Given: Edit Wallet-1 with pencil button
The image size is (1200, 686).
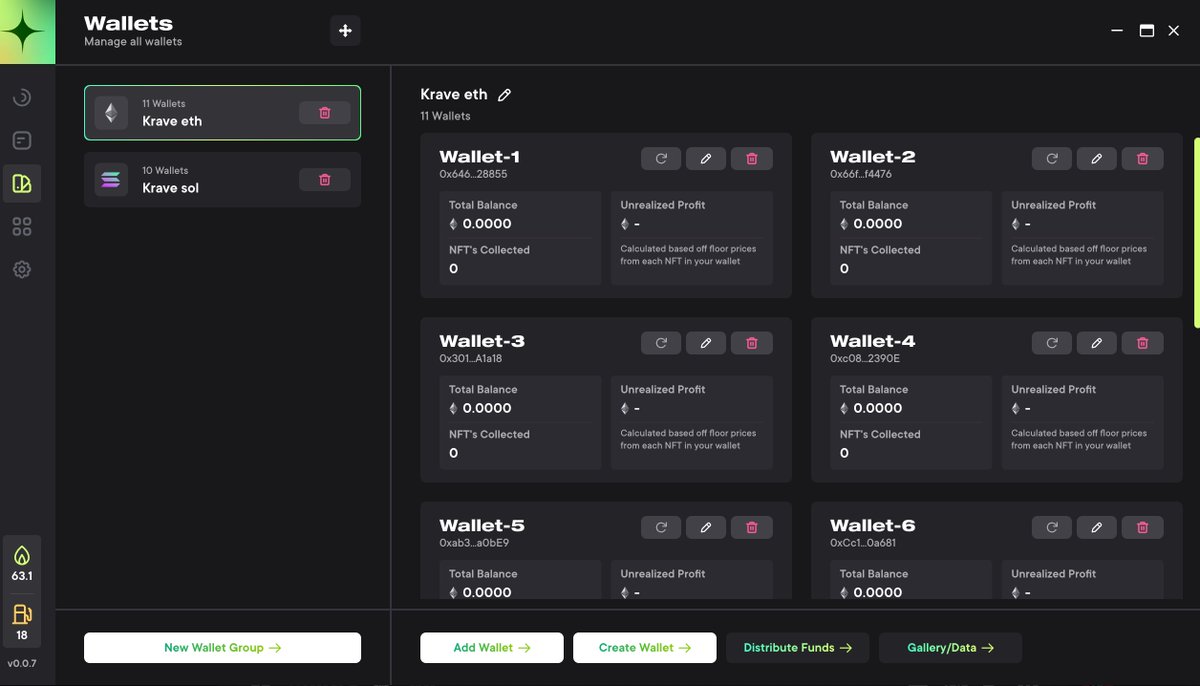Looking at the screenshot, I should [x=706, y=159].
